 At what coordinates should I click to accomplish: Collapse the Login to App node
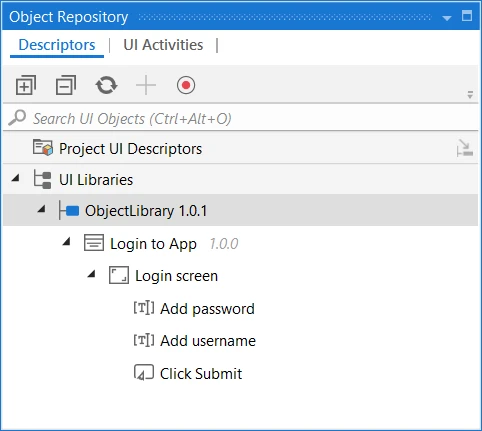66,241
